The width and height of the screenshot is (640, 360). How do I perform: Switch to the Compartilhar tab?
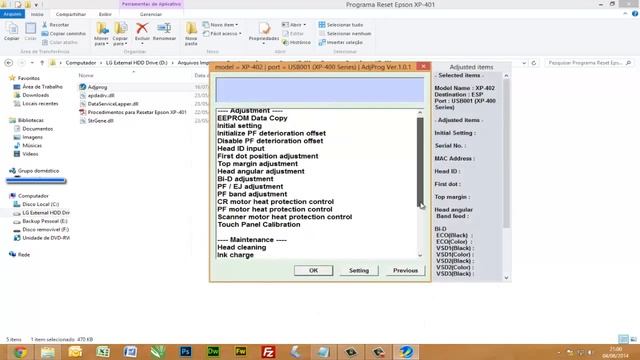tap(71, 14)
